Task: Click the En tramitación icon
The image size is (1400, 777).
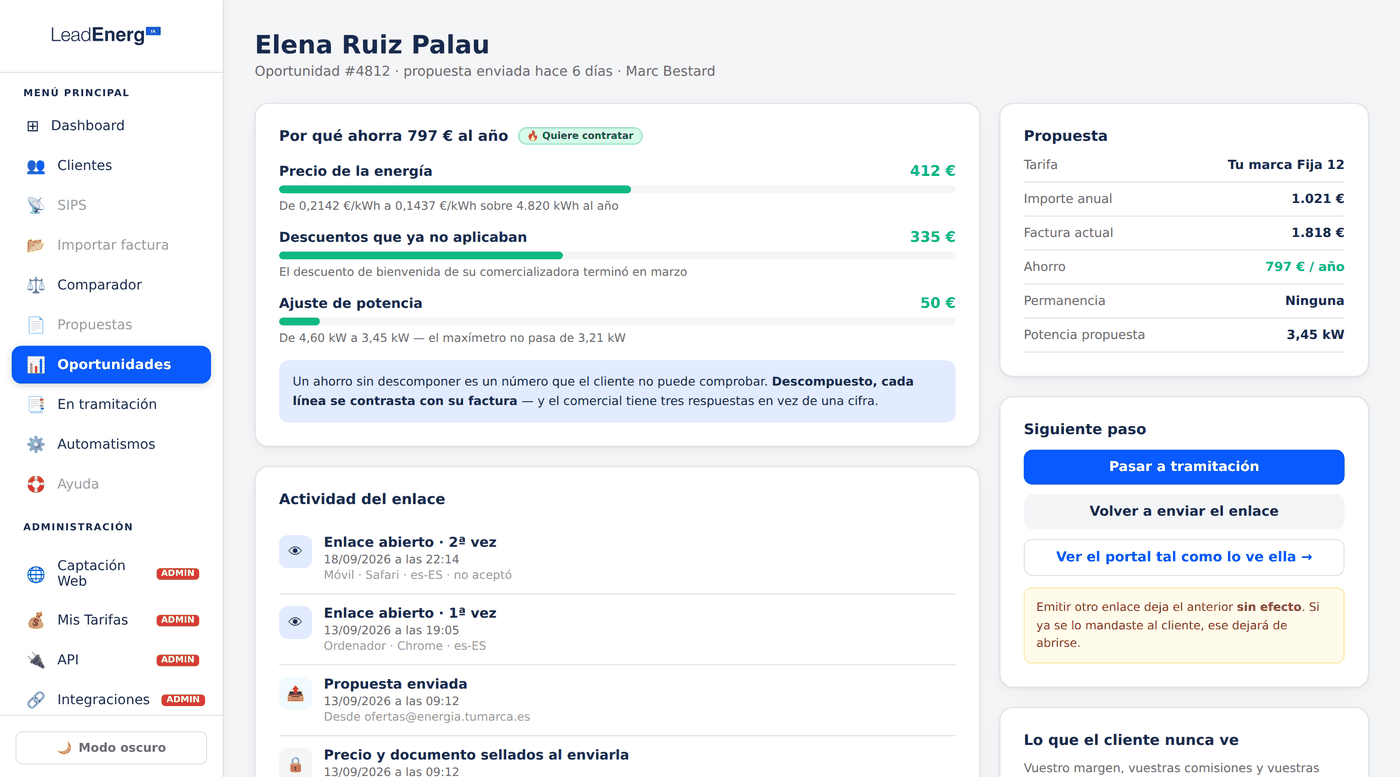Action: pos(36,405)
